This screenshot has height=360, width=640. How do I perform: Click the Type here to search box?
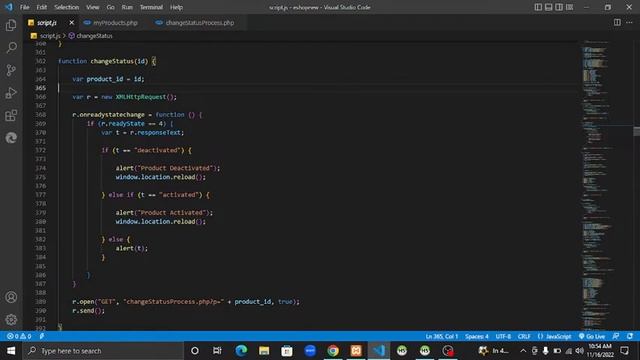click(103, 351)
